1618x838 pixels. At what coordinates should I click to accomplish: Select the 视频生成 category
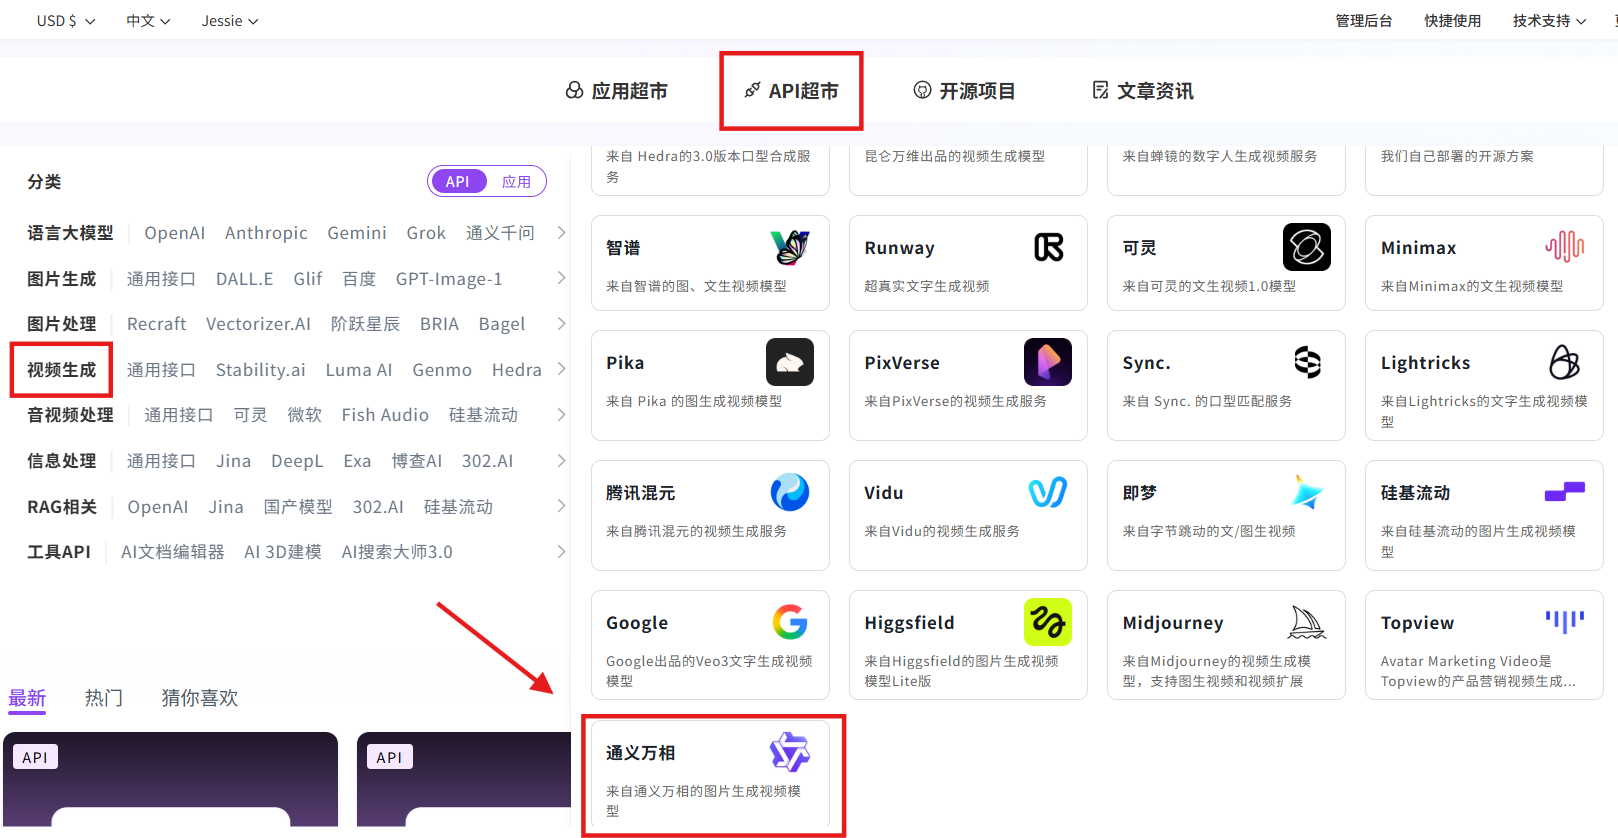(61, 369)
